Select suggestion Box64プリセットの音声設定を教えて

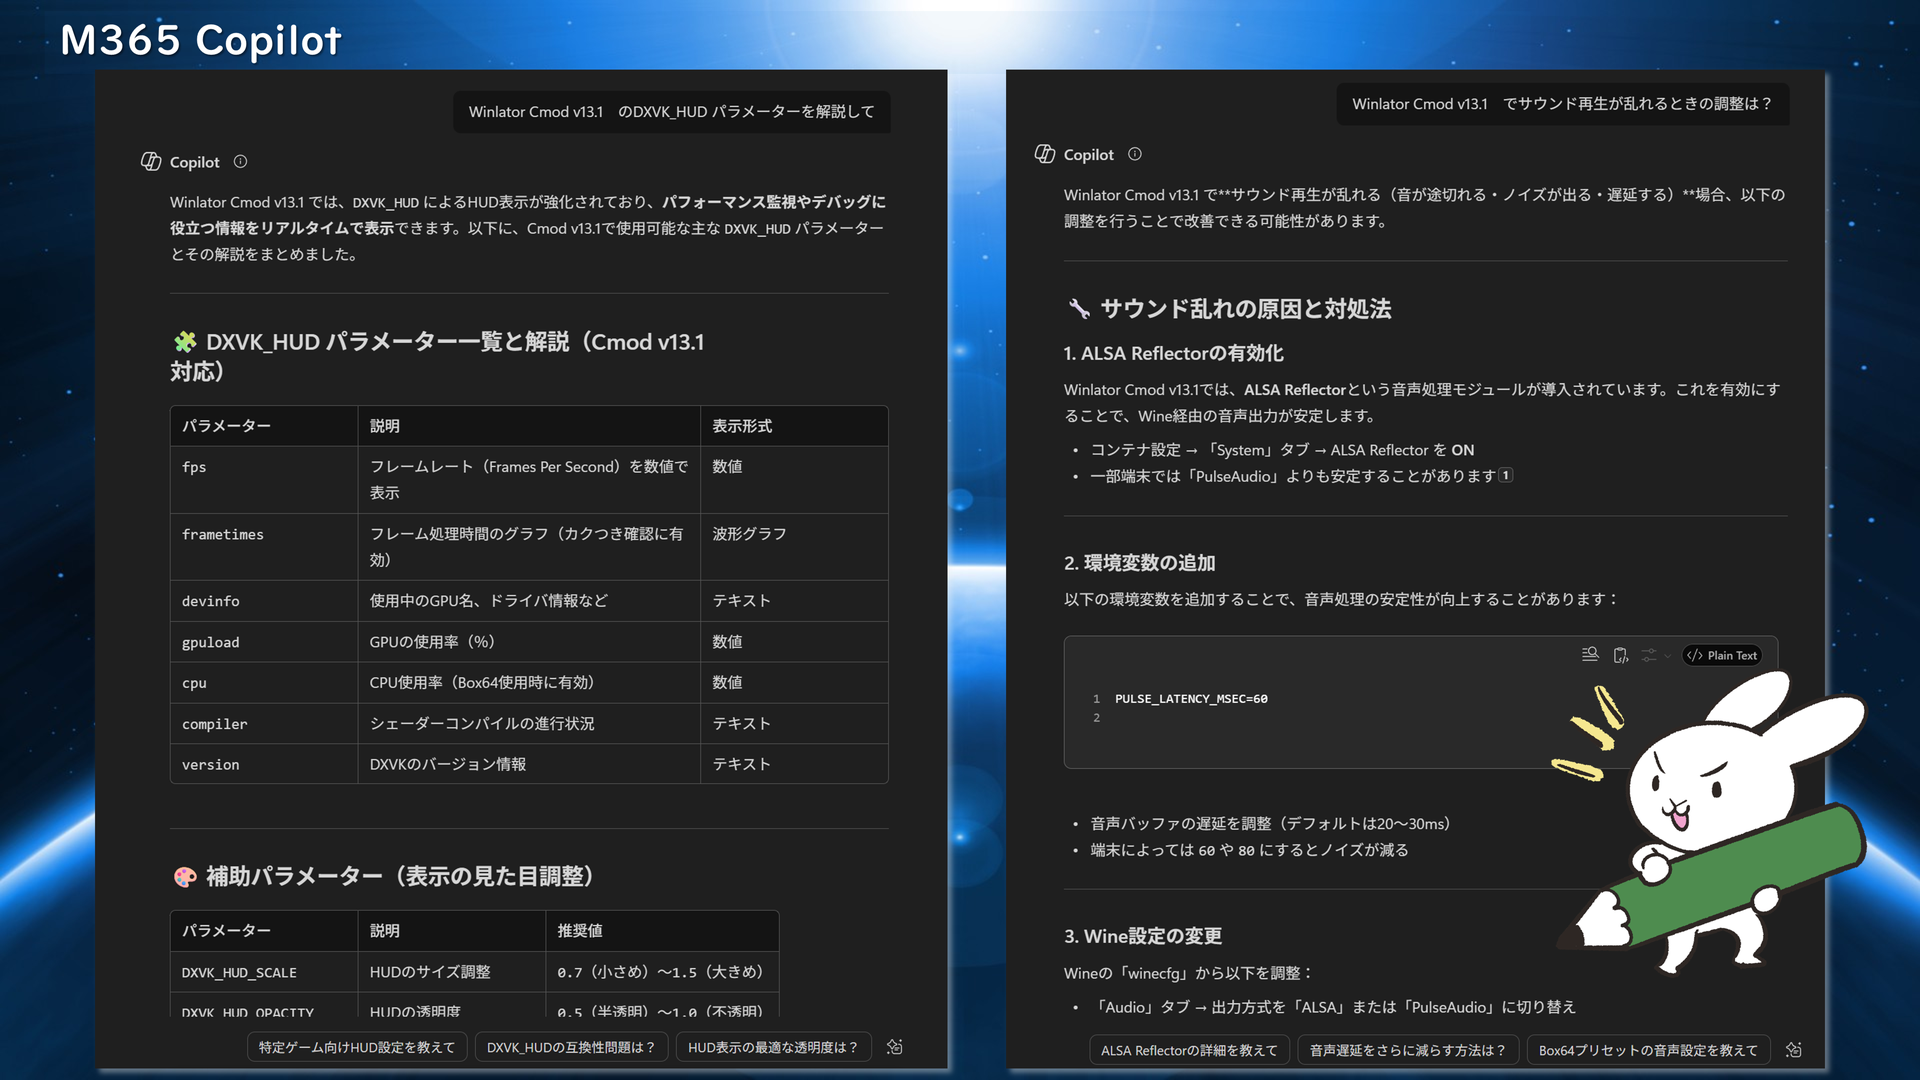tap(1648, 1050)
